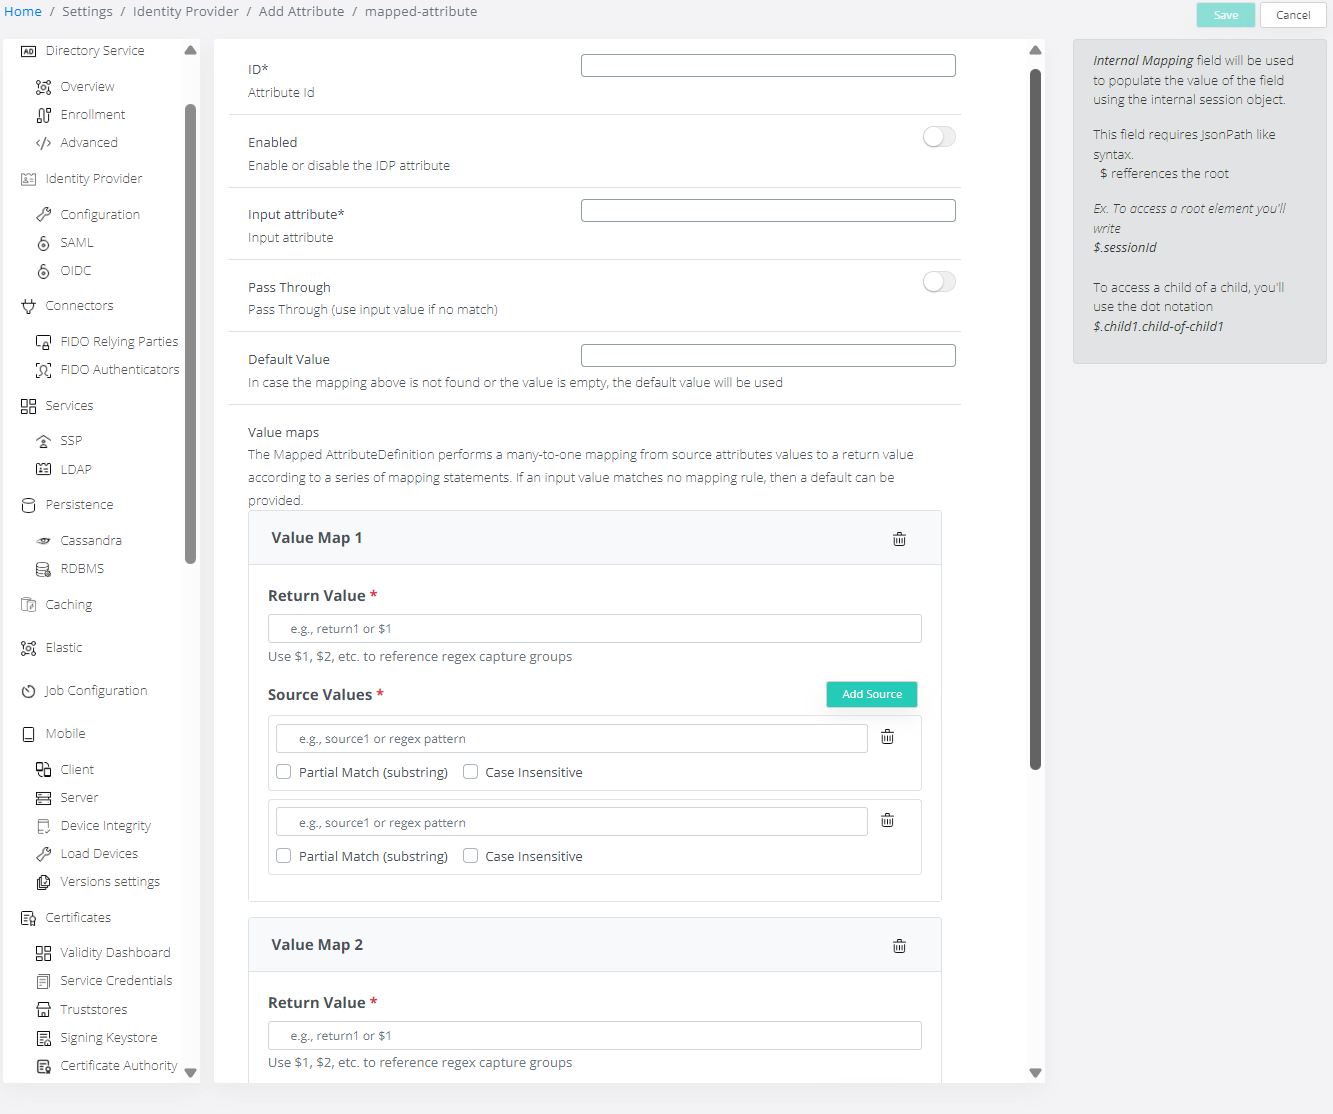Click the FIDO Authenticators icon

(x=43, y=370)
